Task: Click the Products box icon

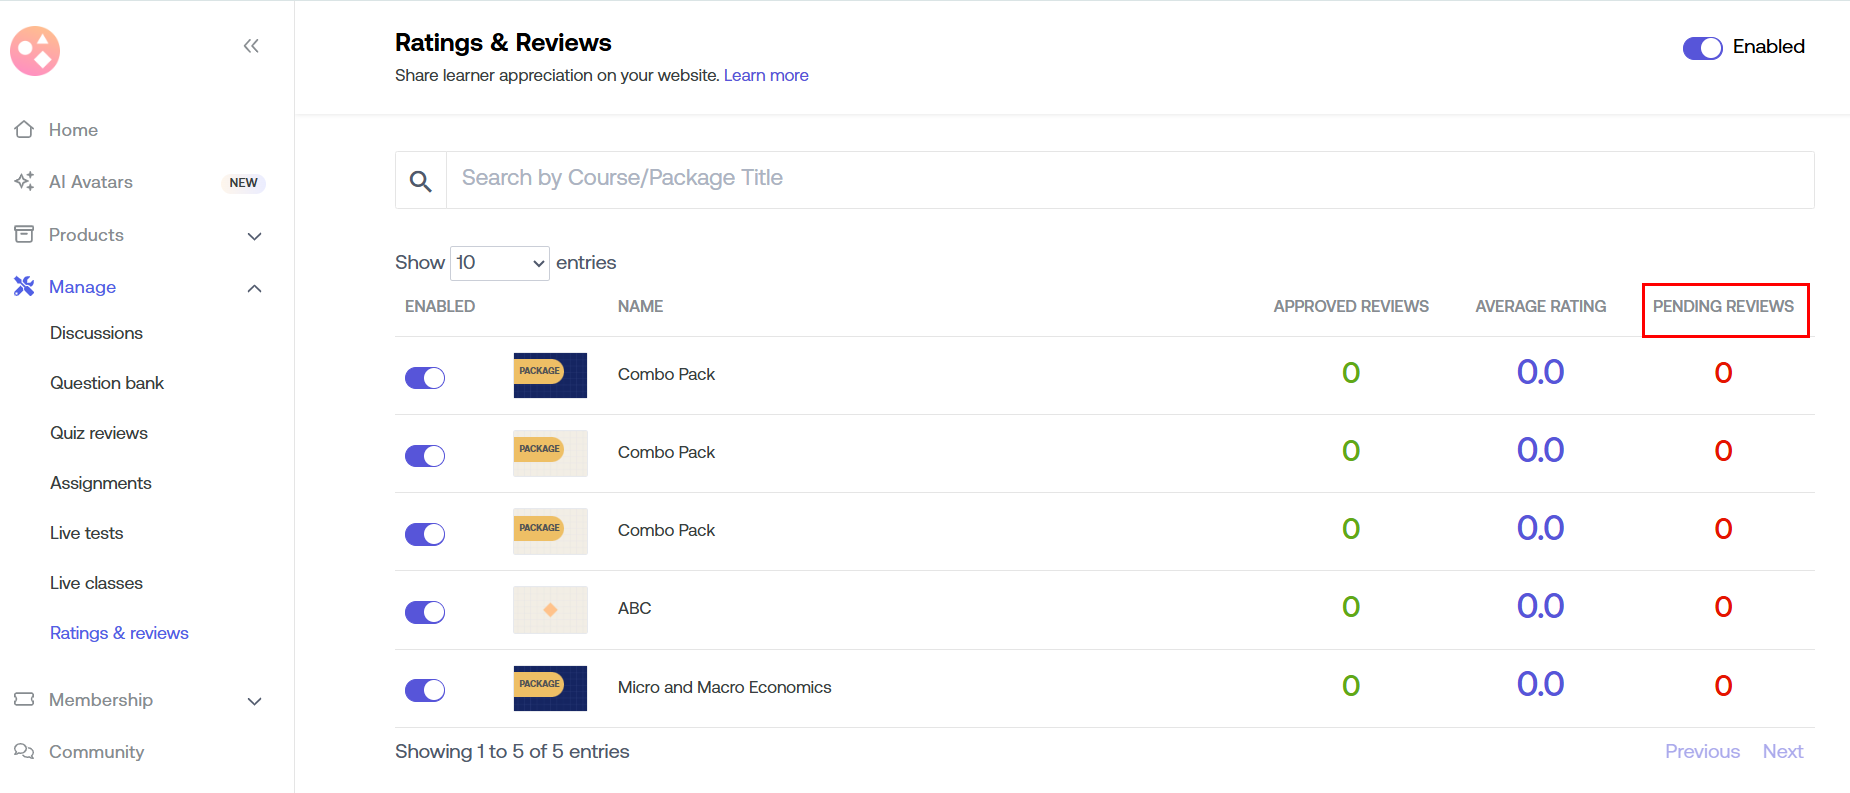Action: coord(24,235)
